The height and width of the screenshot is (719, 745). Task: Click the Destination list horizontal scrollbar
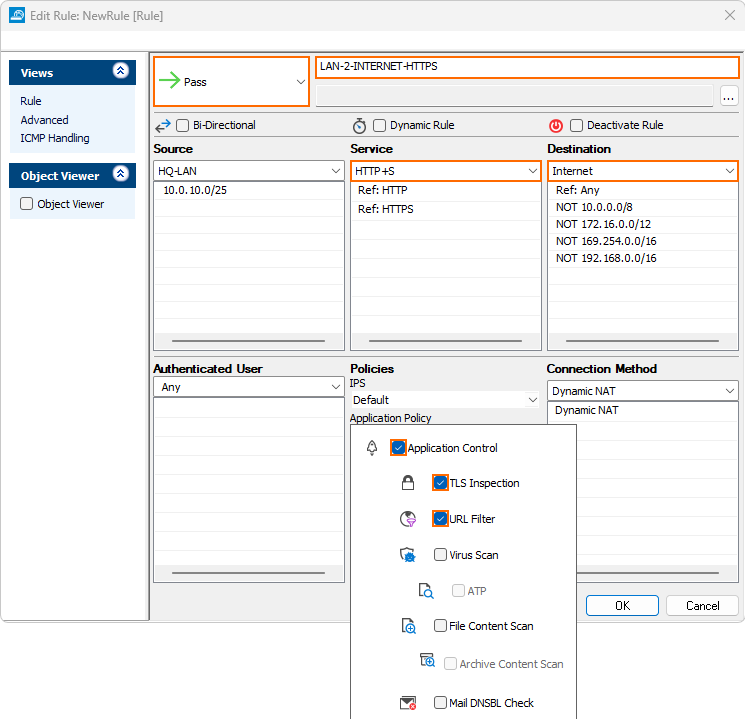[642, 341]
